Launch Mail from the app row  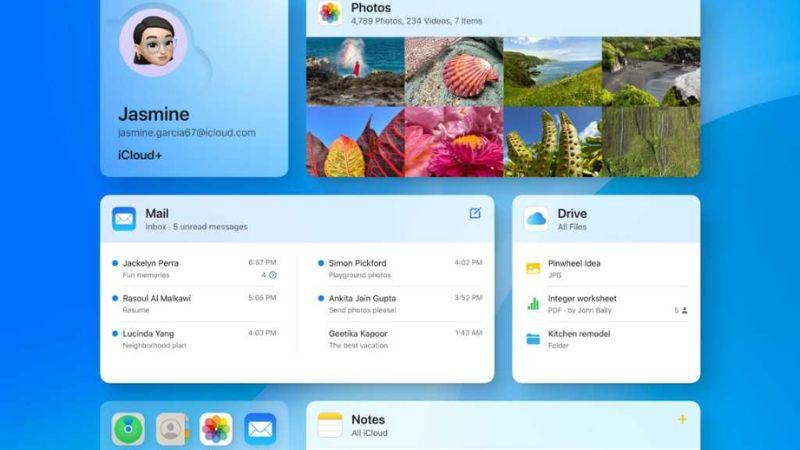click(260, 429)
